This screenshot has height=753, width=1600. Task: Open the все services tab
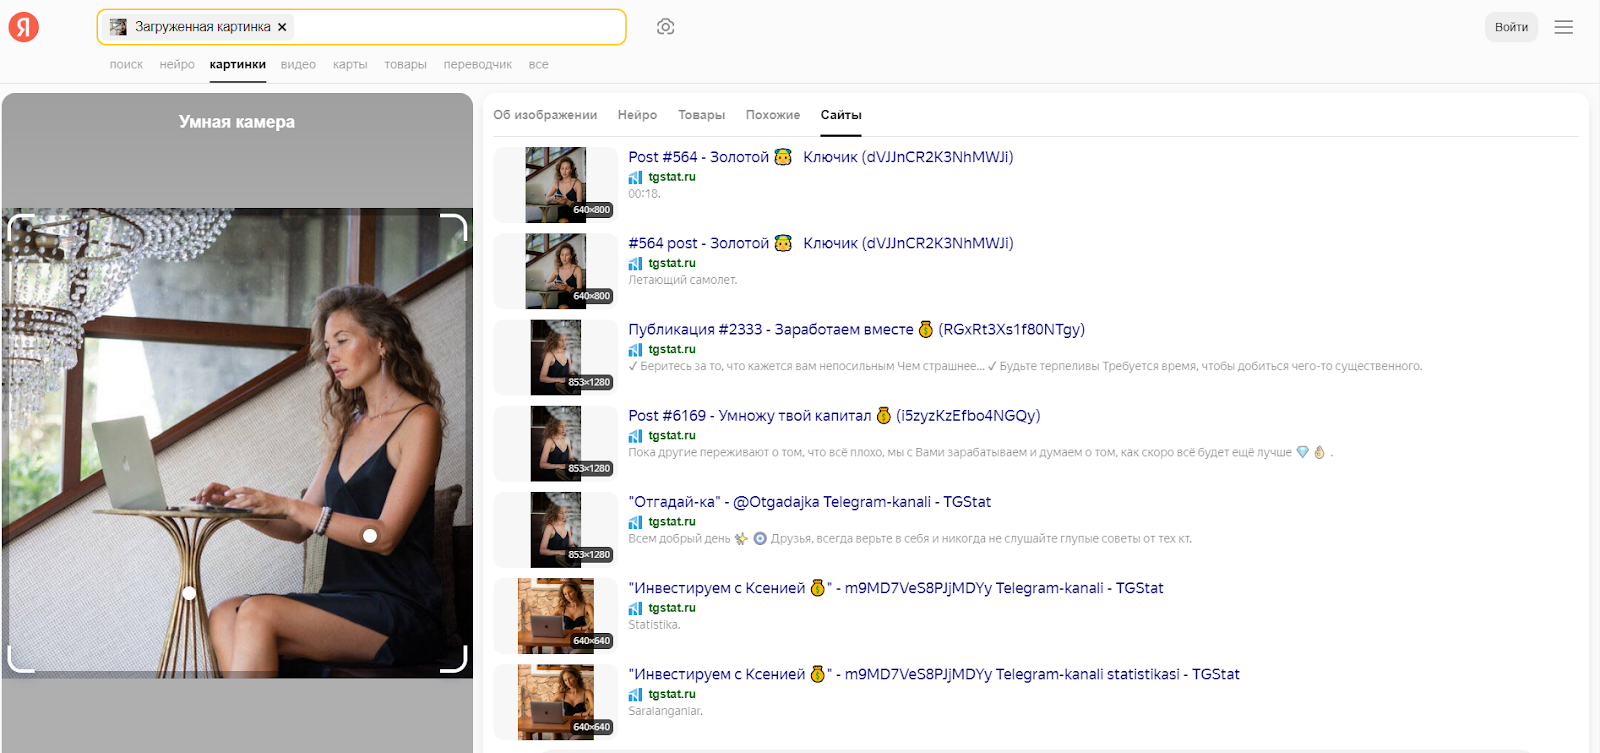538,64
